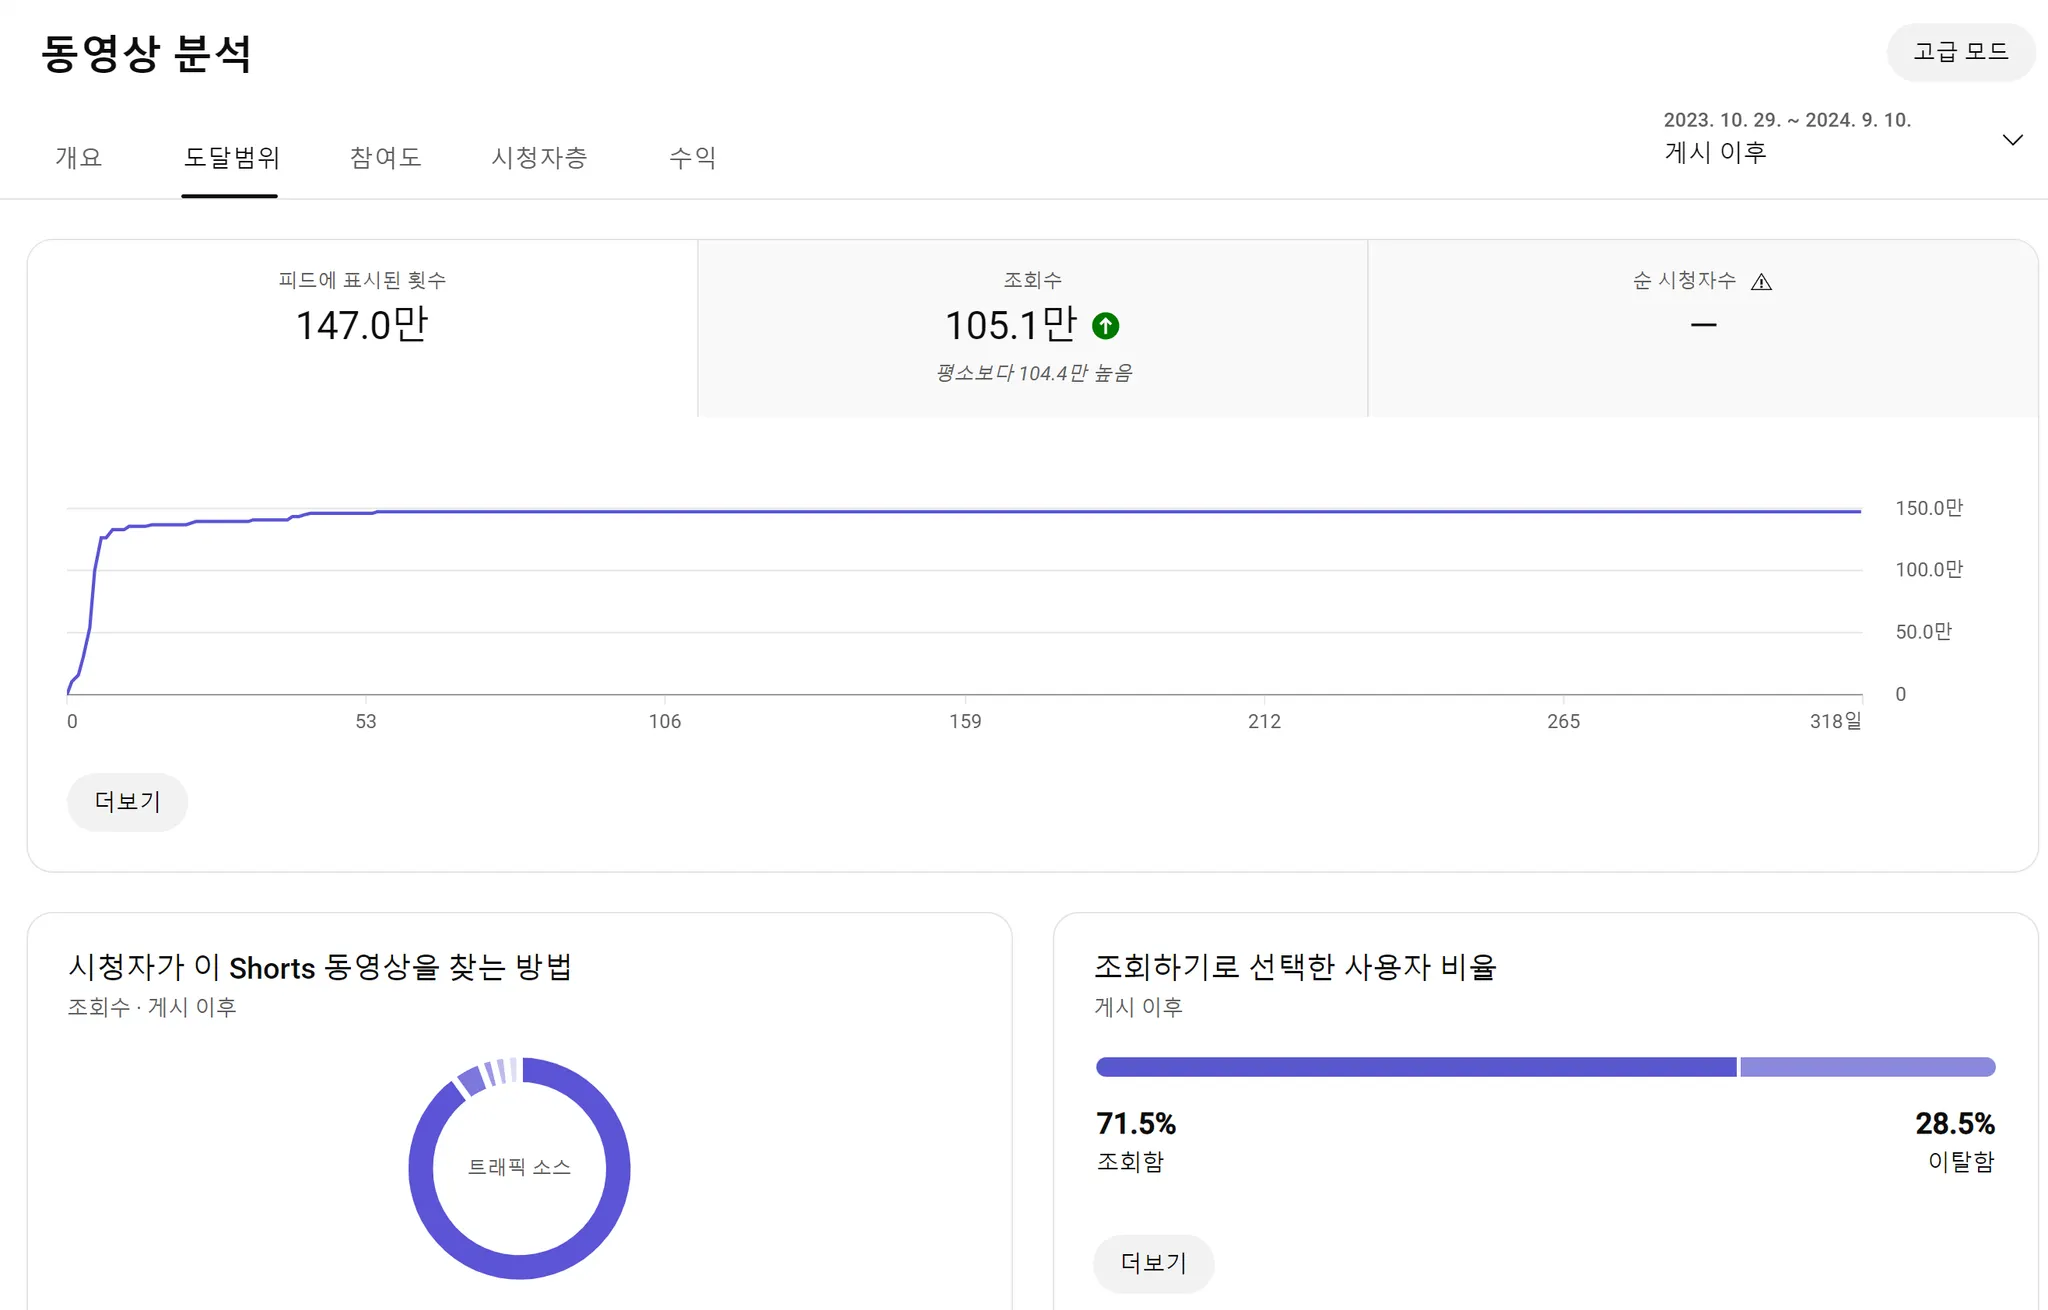Click the dark 조회함 segment of the ratio bar
The image size is (2048, 1310).
(1415, 1067)
